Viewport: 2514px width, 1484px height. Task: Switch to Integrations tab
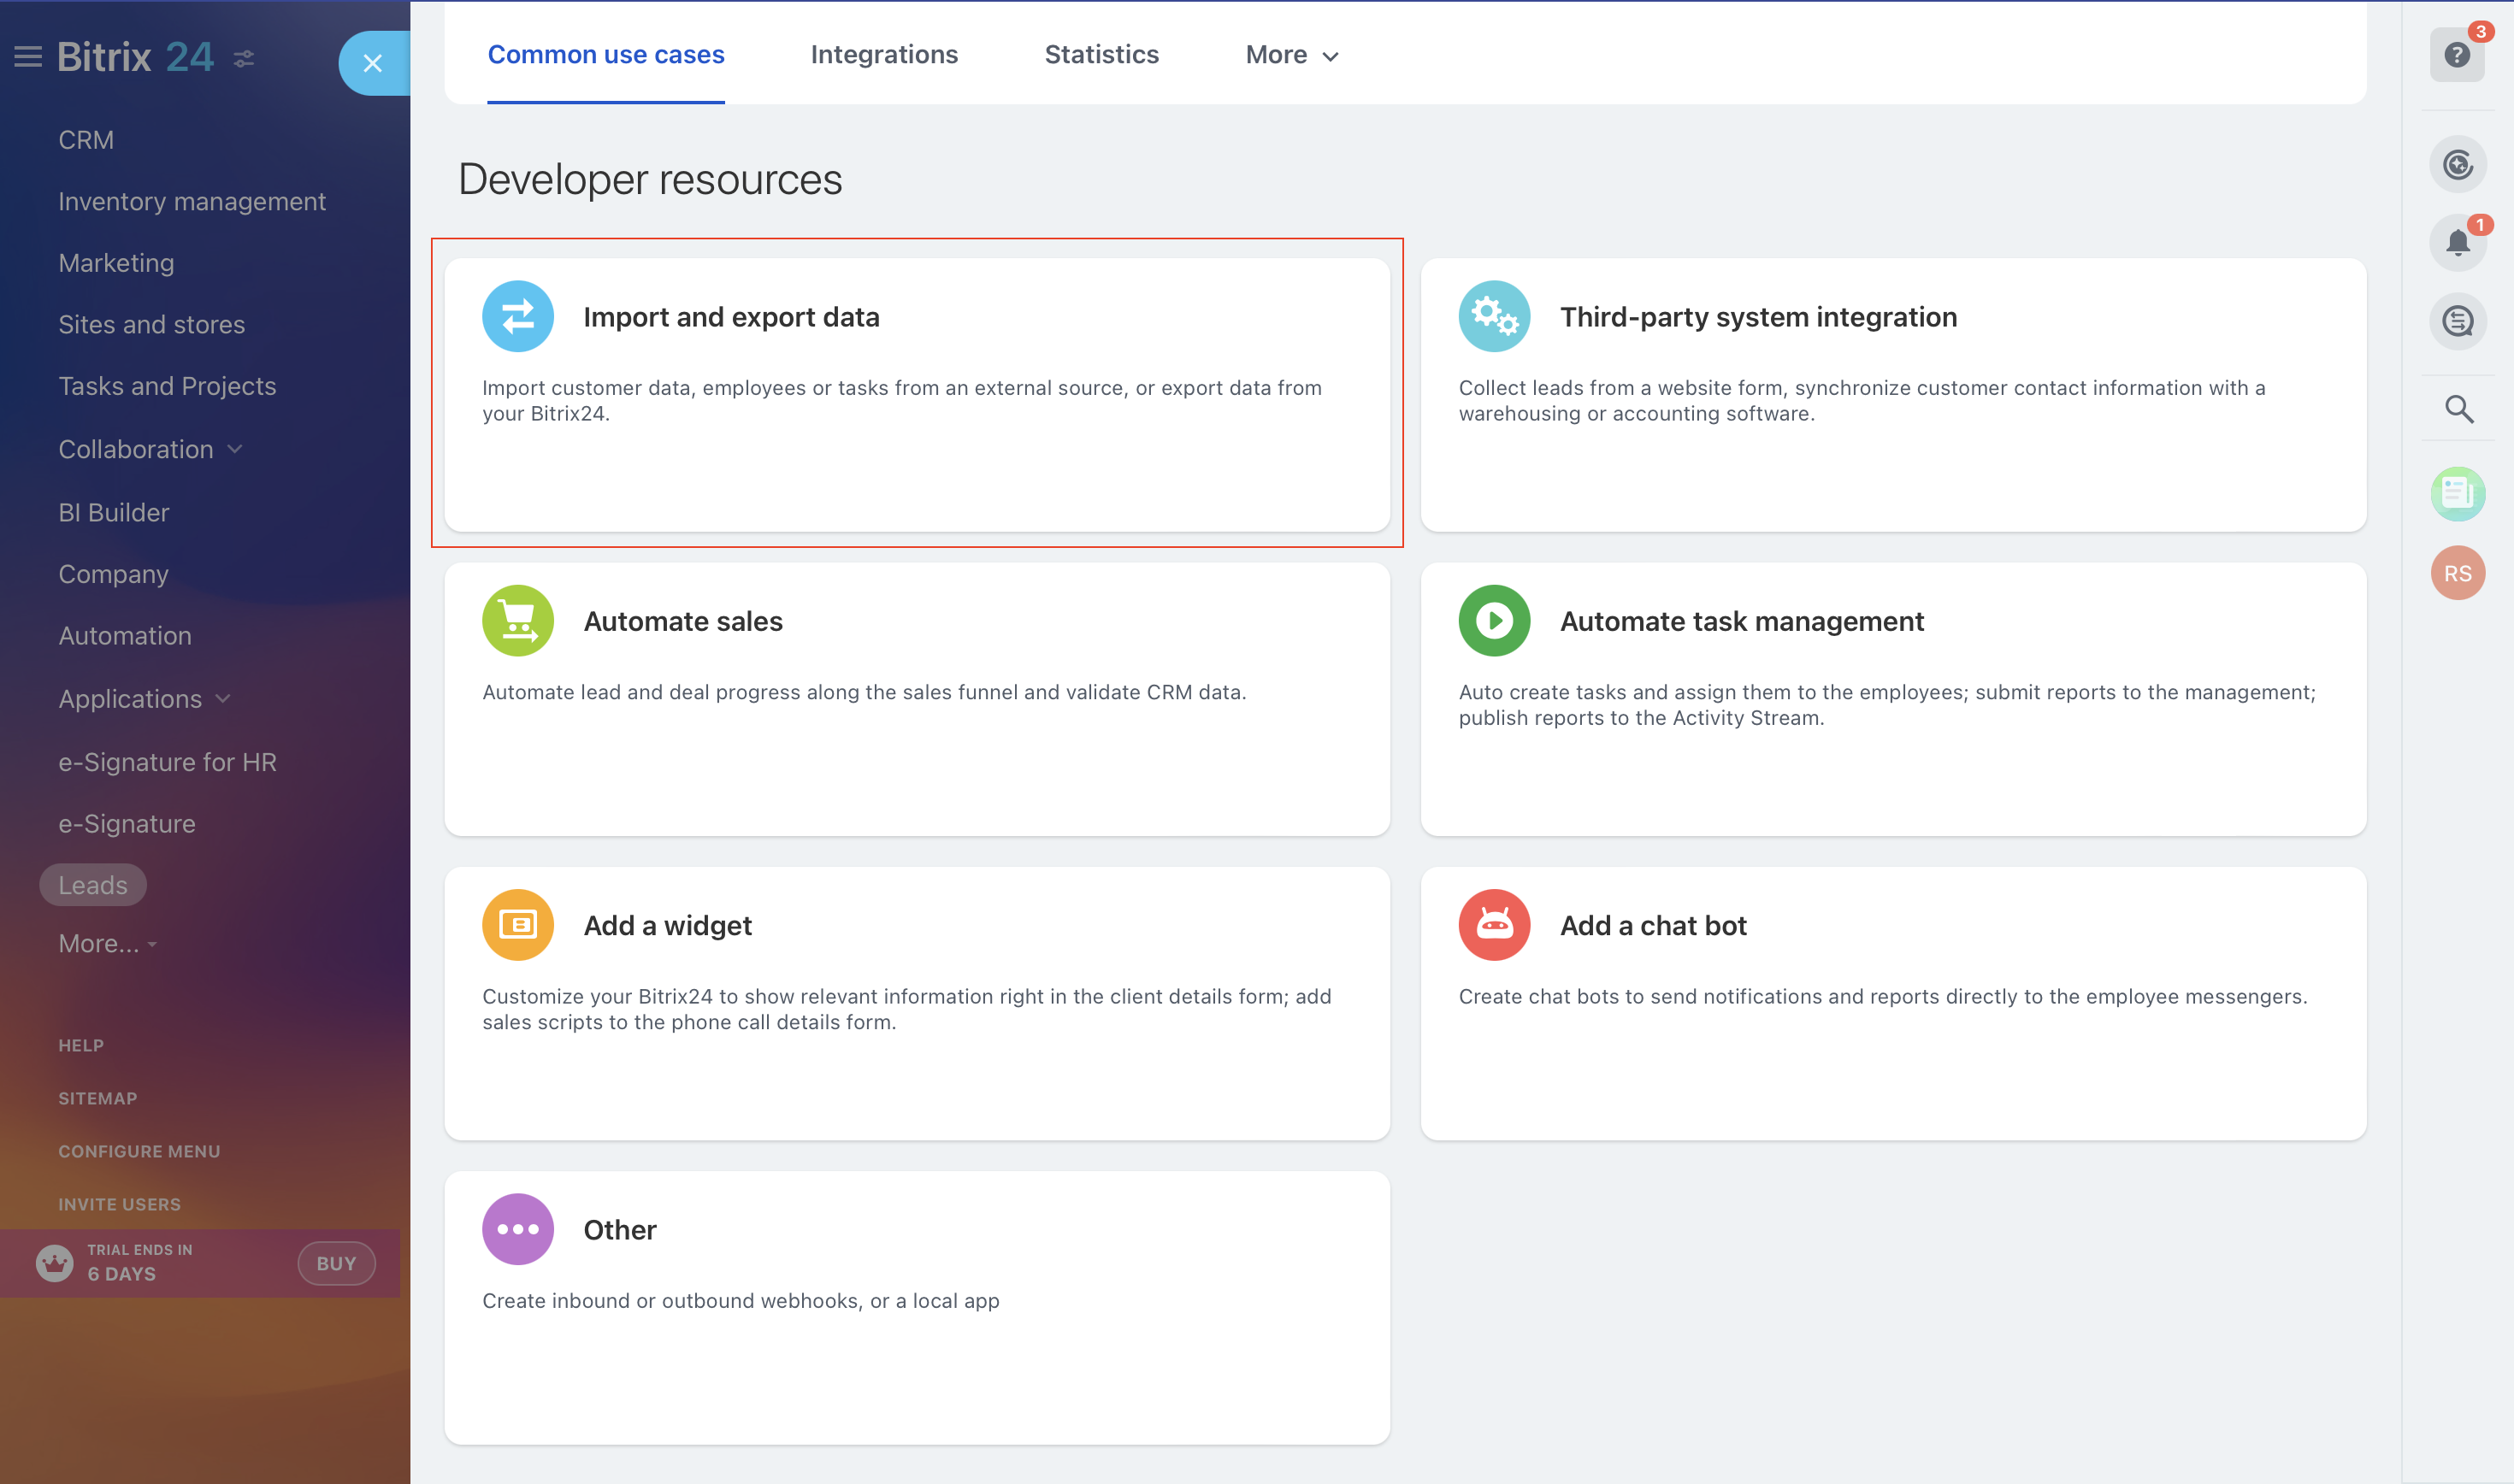tap(884, 54)
